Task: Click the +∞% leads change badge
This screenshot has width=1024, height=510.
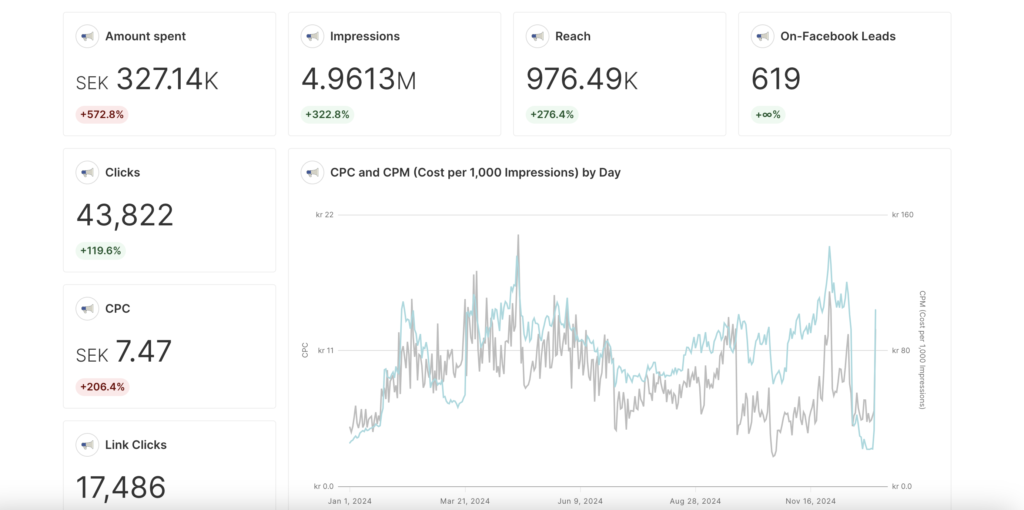Action: tap(768, 115)
